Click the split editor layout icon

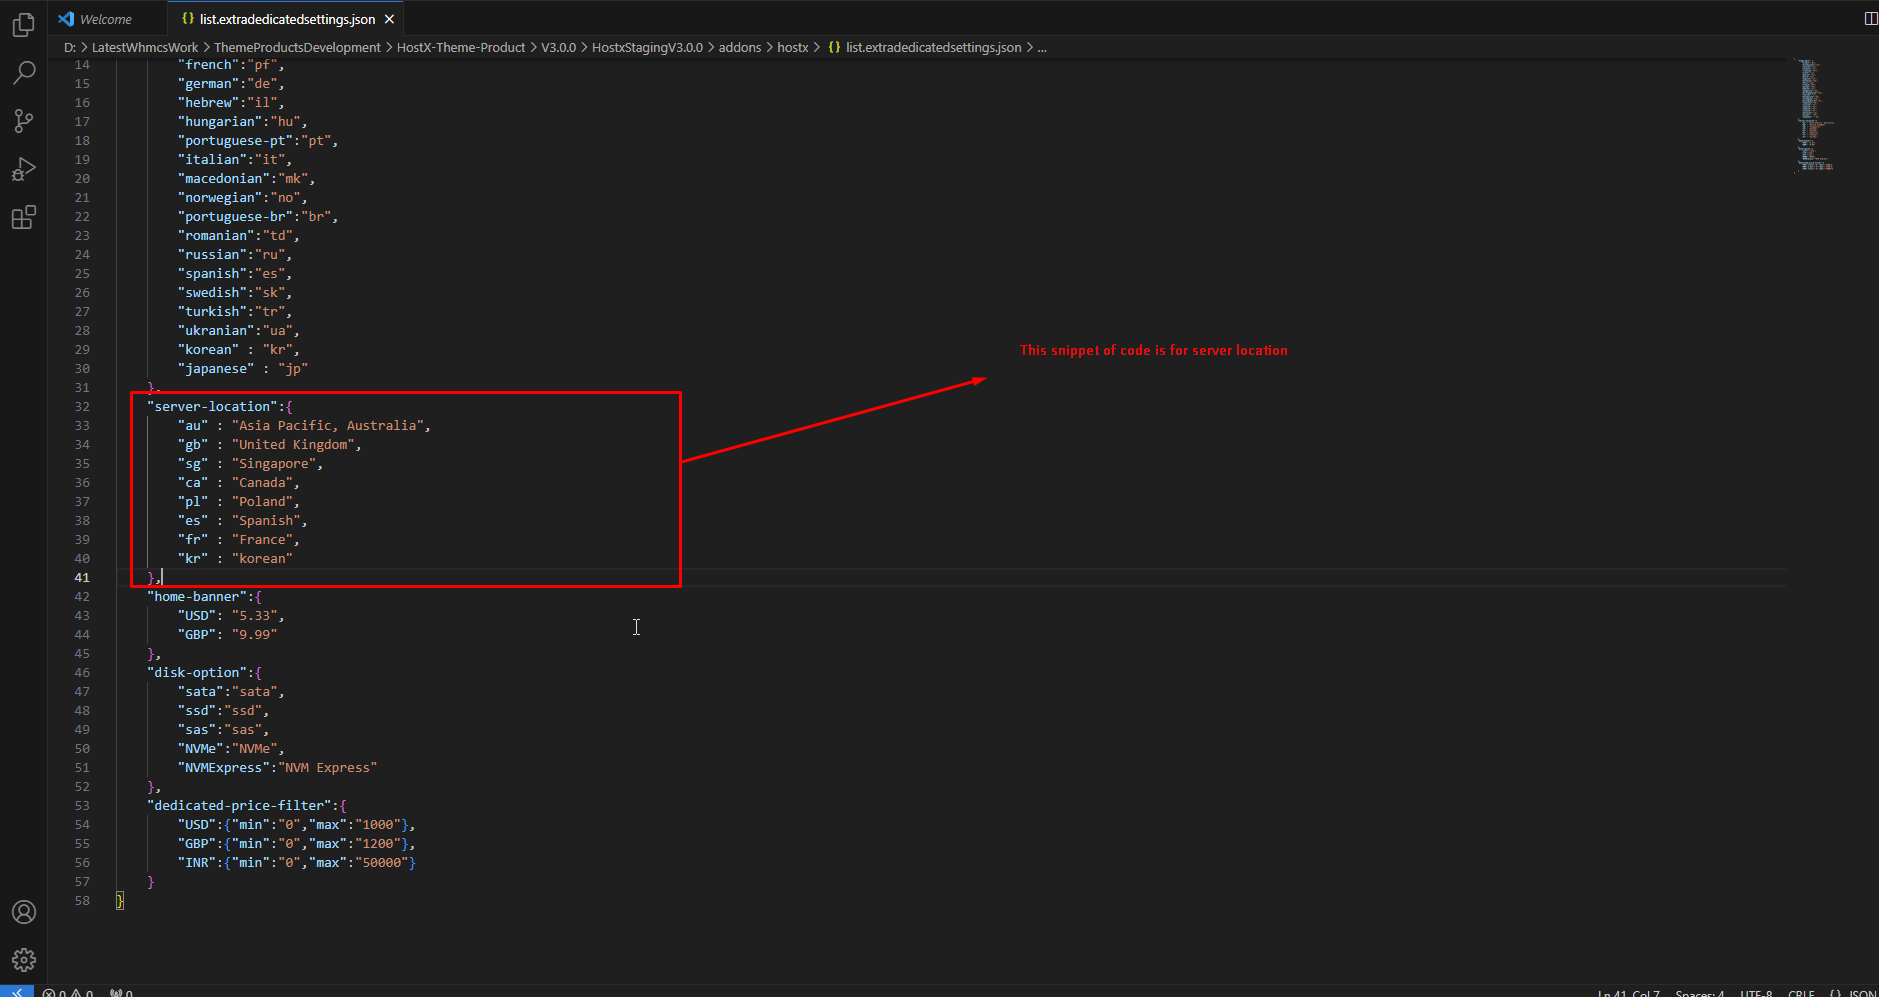coord(1870,18)
